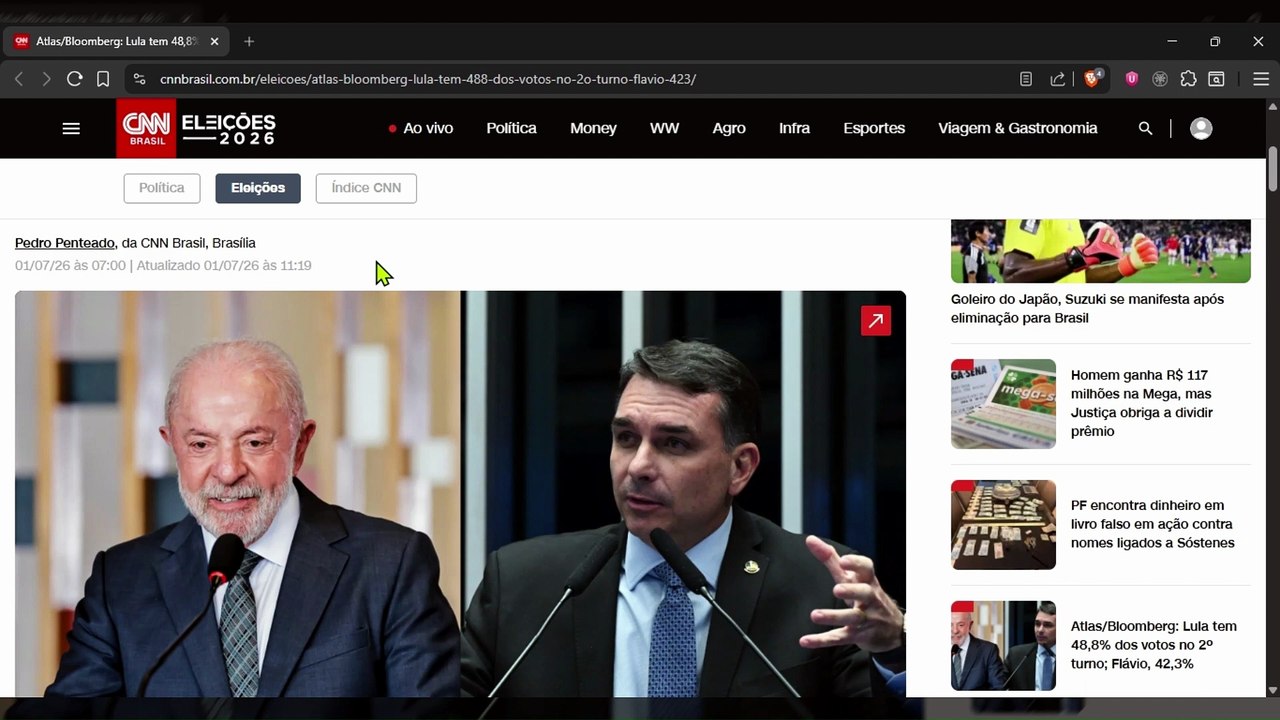Close the Atlas/Bloomberg tab
This screenshot has height=720, width=1280.
[x=214, y=41]
